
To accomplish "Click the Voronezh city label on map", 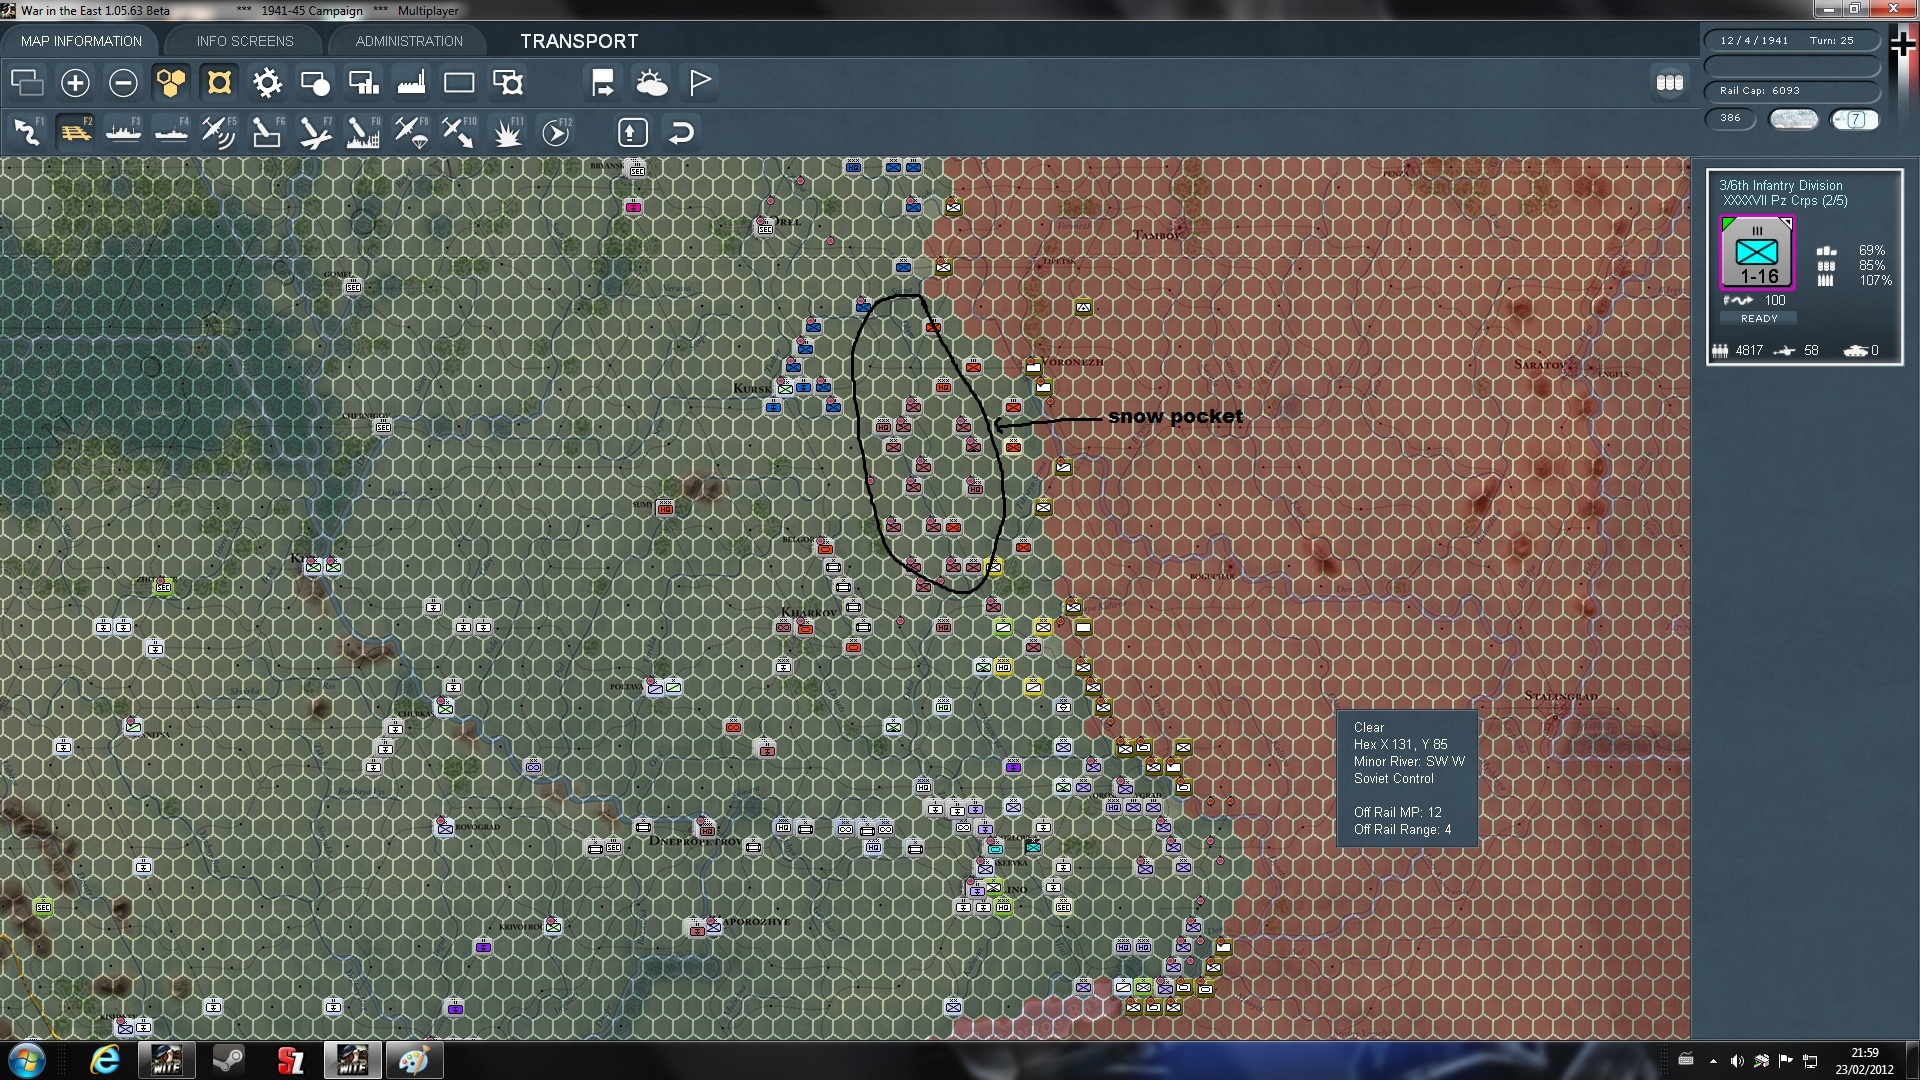I will [1072, 362].
